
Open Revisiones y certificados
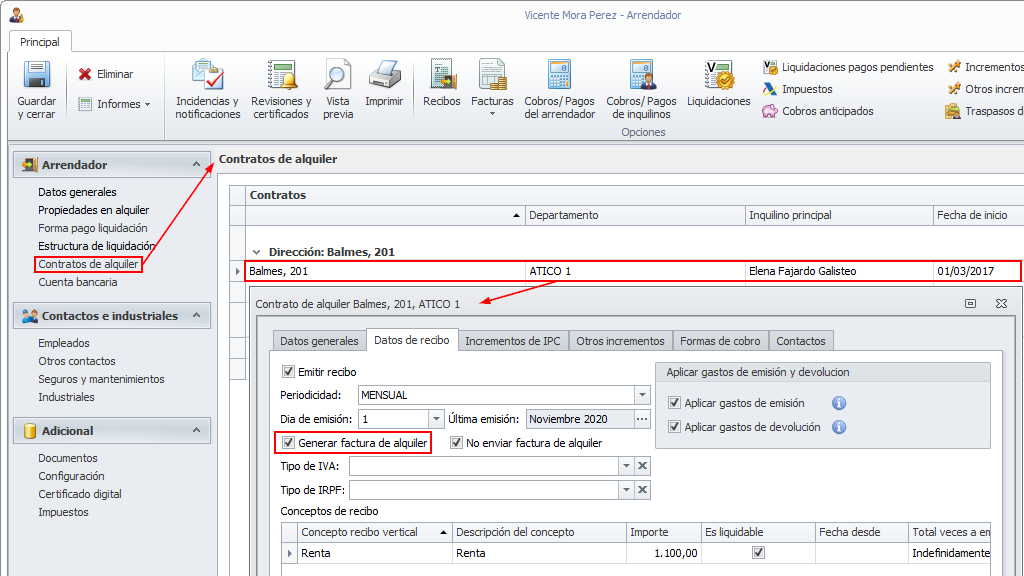click(282, 90)
